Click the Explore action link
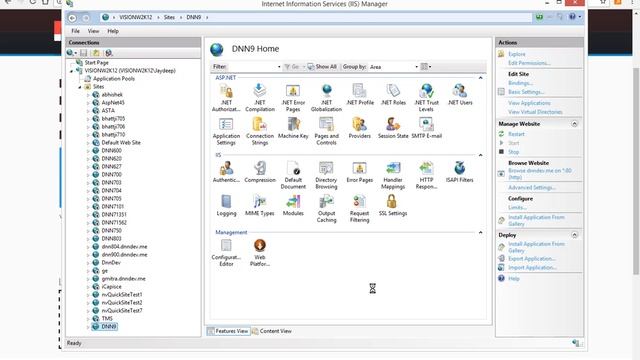 tap(517, 54)
